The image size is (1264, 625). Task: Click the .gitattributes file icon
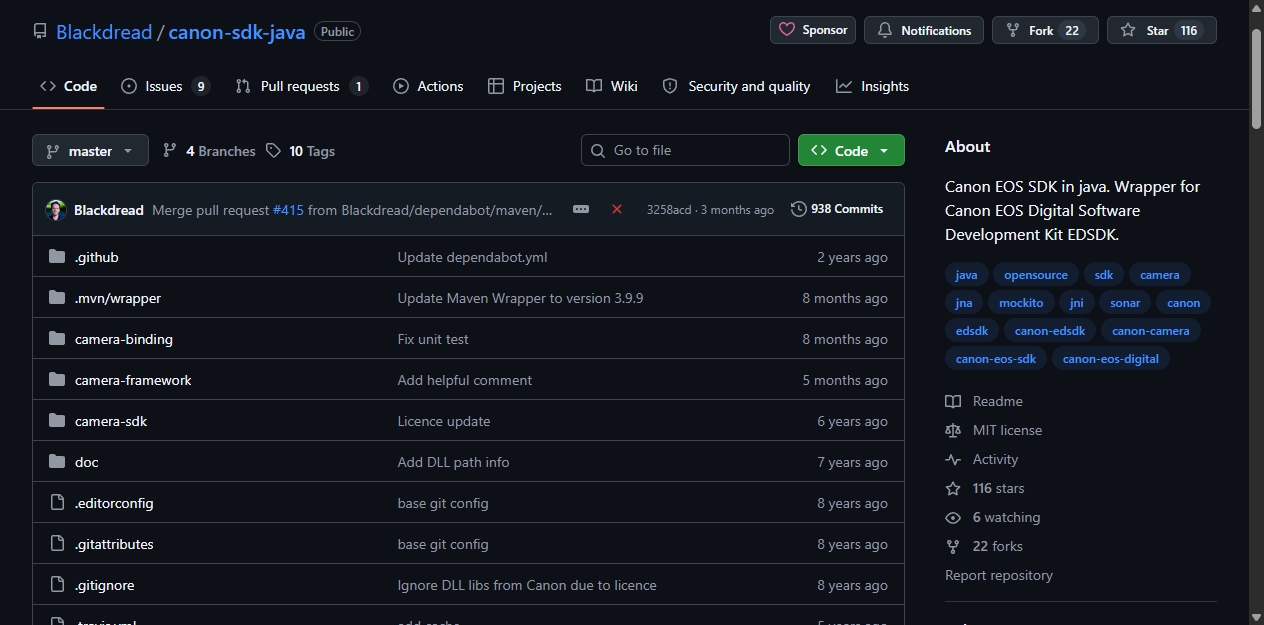point(57,544)
